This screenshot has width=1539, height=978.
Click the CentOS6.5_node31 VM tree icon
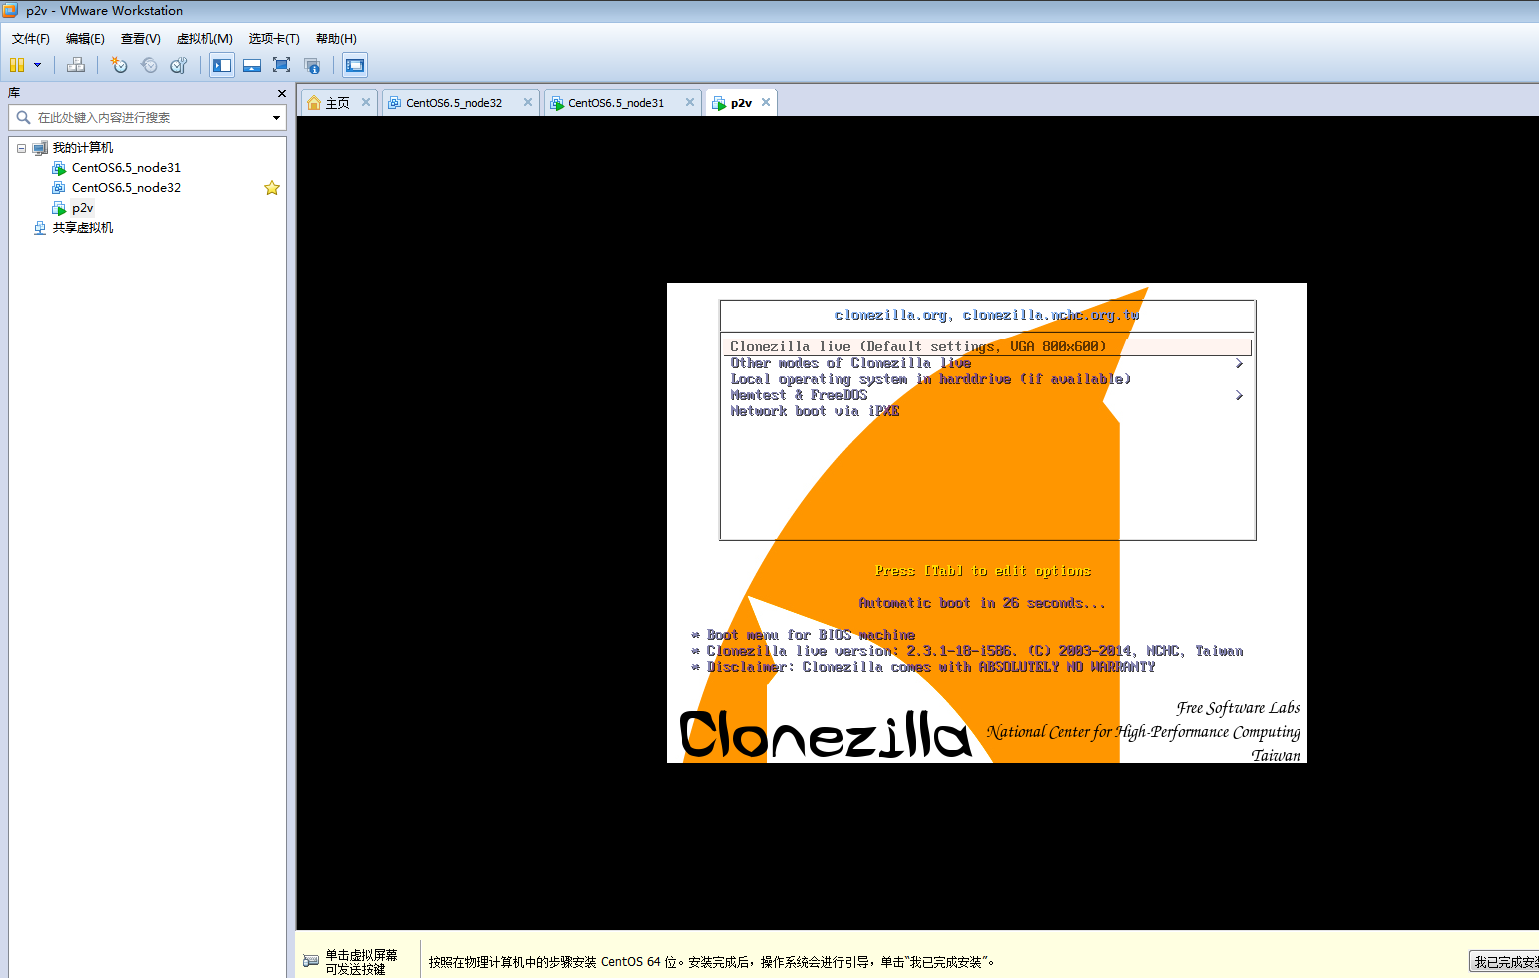(x=59, y=168)
